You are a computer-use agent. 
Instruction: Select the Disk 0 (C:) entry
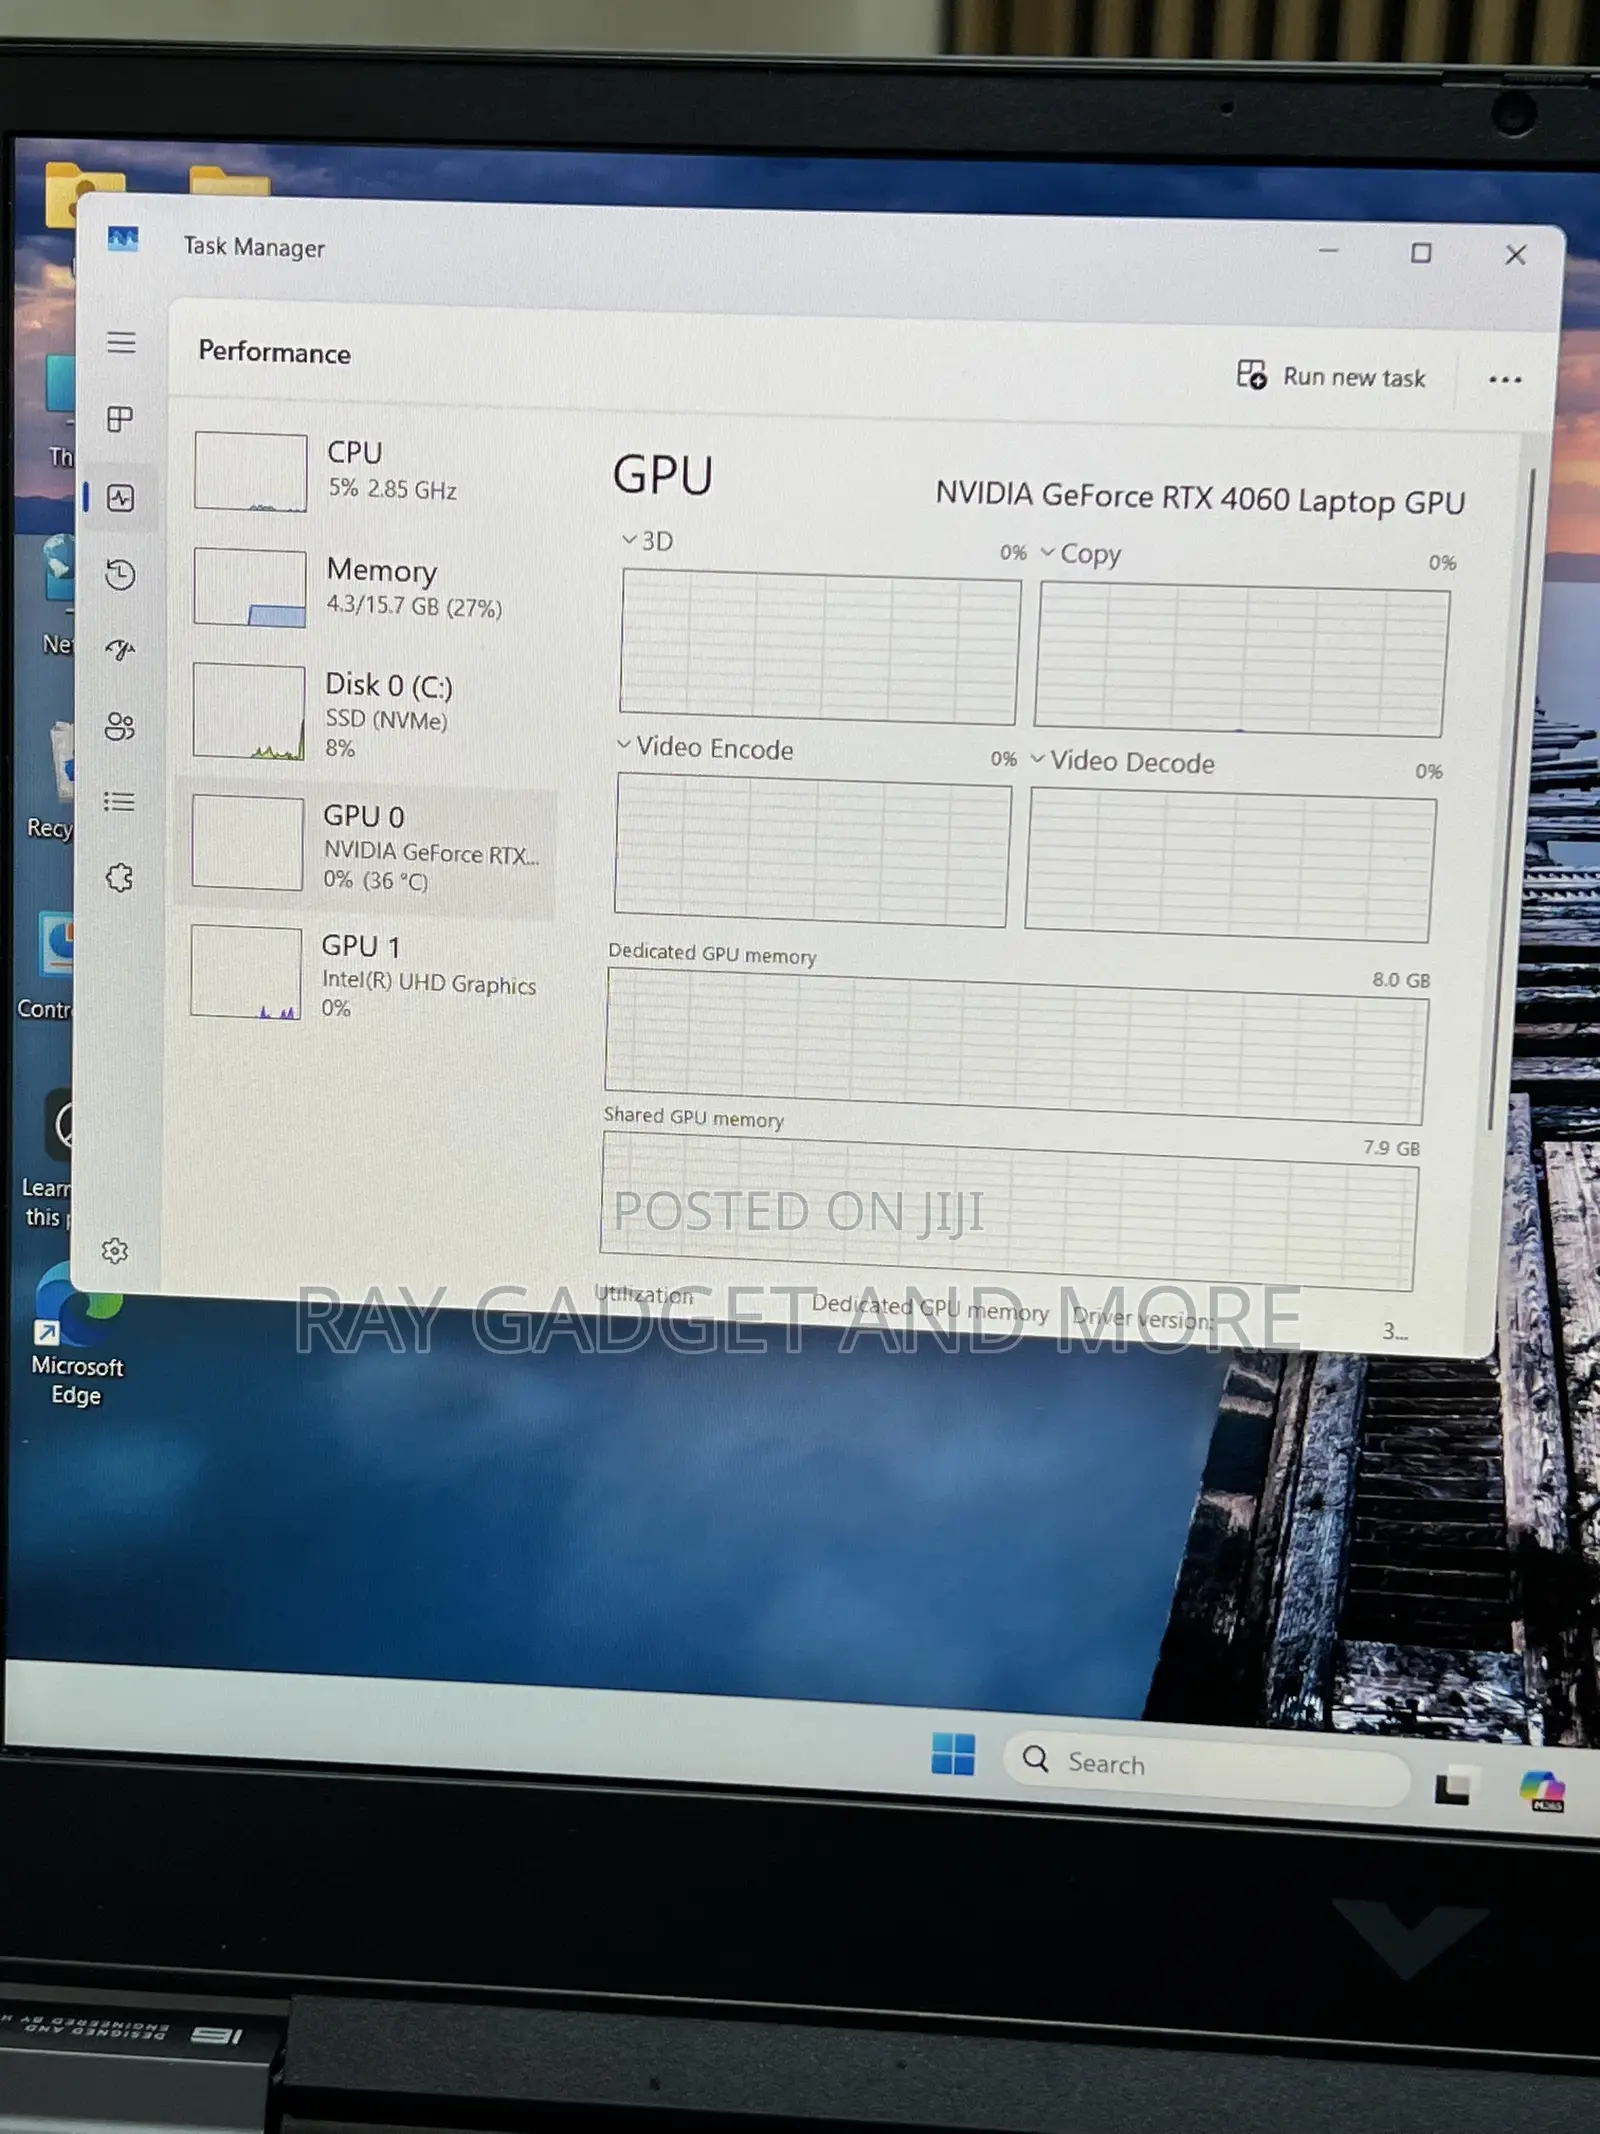click(x=366, y=712)
